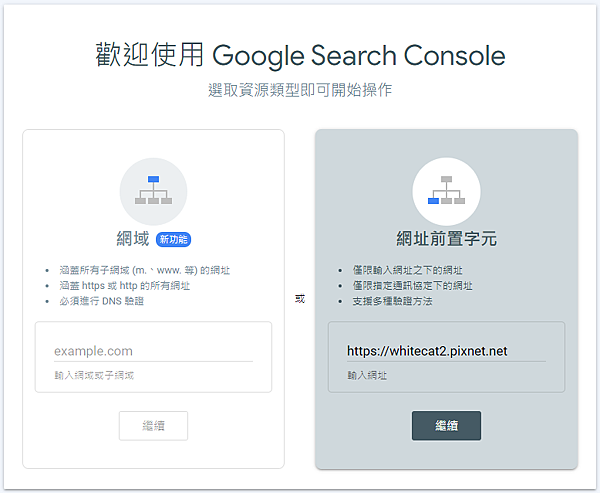Click helper label 輸入網域或子網域

click(94, 375)
